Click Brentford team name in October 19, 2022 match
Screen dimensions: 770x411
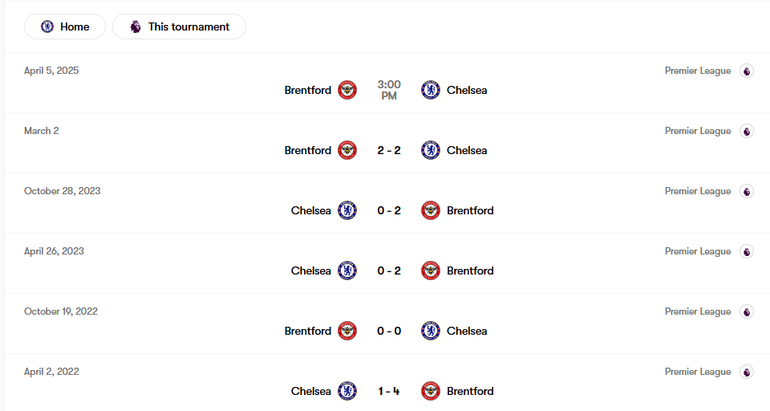pyautogui.click(x=307, y=331)
